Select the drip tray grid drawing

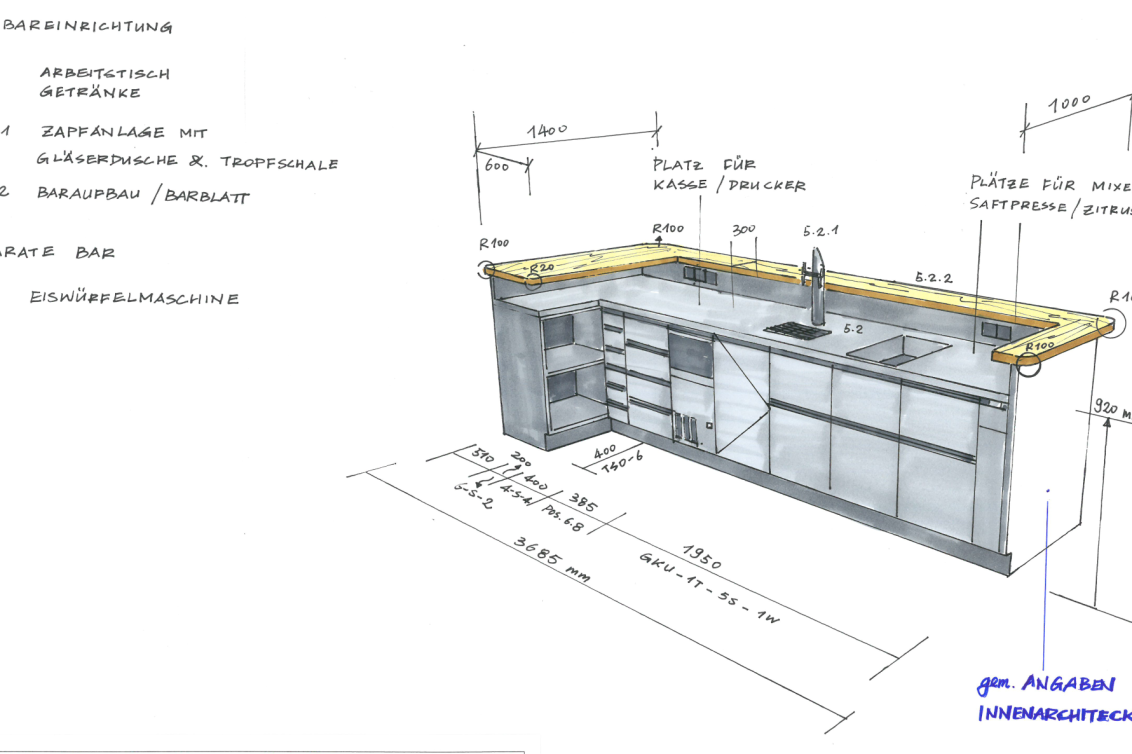coord(797,330)
